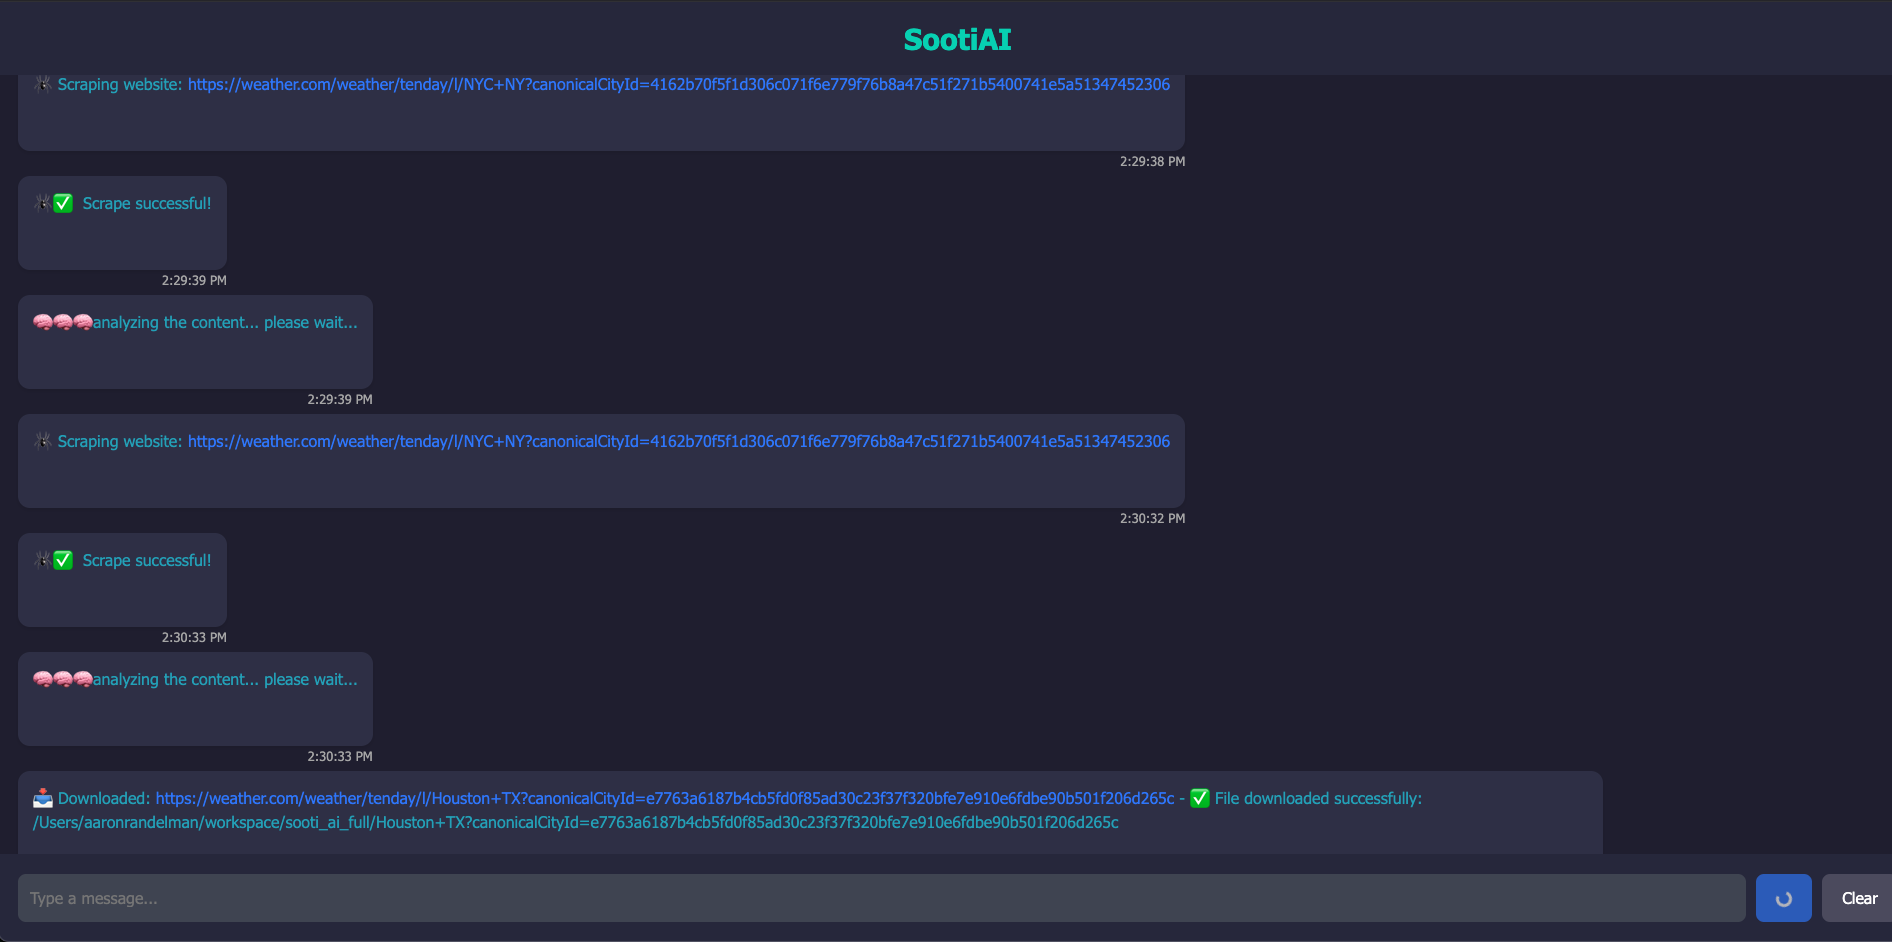Screen dimensions: 1892x942
Task: Click the 2:29:39 PM timestamp below the analyzing message
Action: [340, 399]
